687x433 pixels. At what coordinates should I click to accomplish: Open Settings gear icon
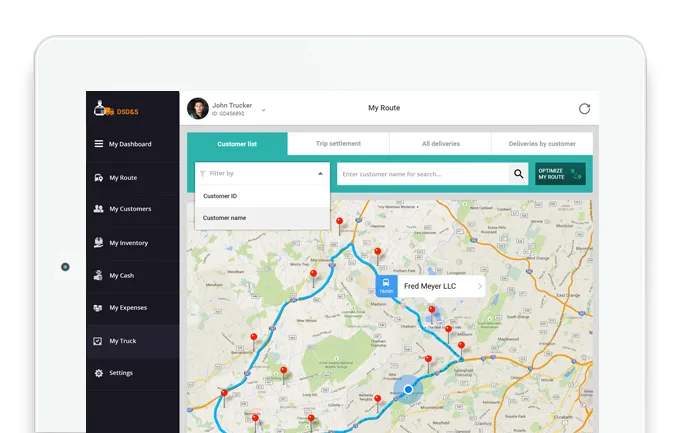tap(99, 373)
